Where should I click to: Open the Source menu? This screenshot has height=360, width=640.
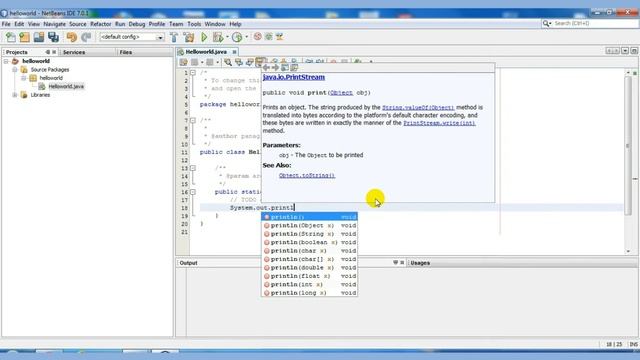pos(78,24)
